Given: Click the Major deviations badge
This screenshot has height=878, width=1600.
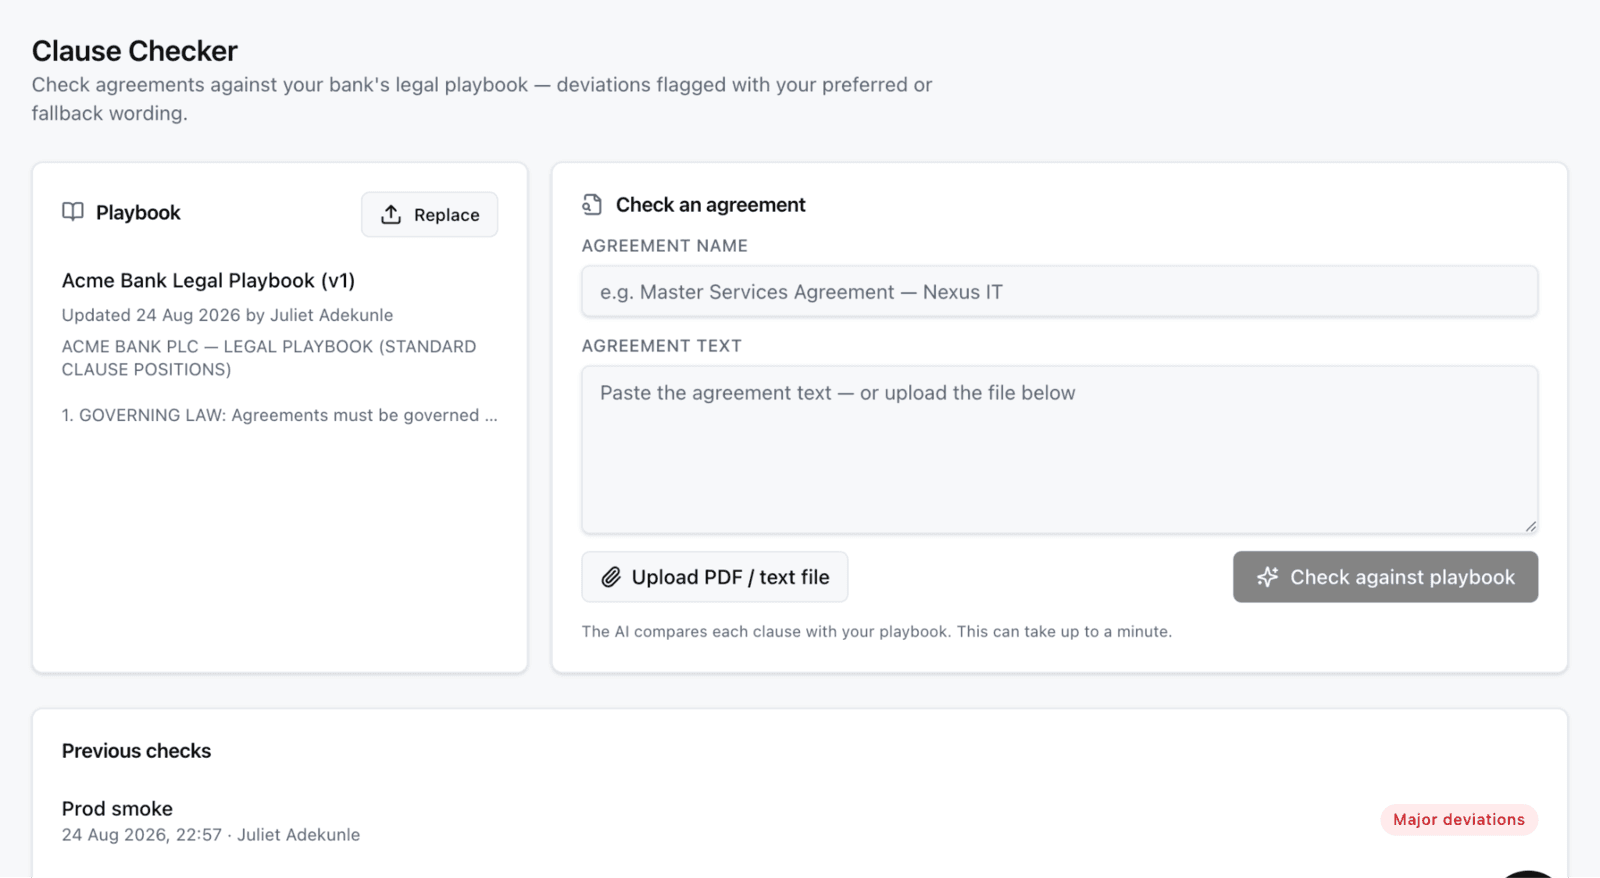Looking at the screenshot, I should 1459,820.
